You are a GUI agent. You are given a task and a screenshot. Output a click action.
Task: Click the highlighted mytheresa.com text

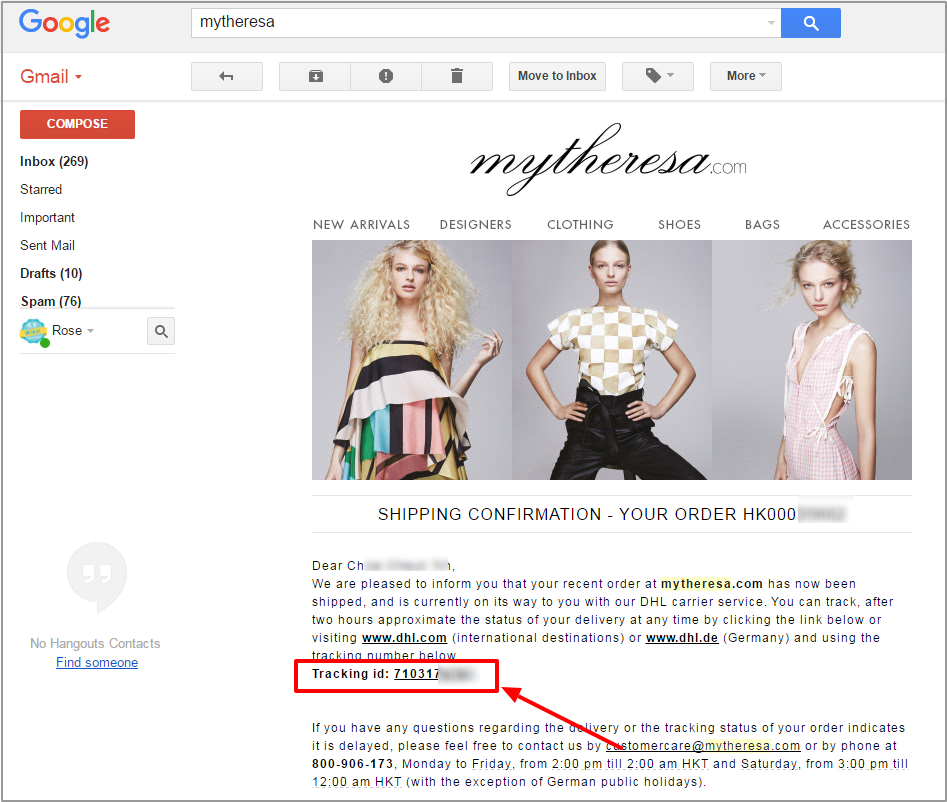(711, 584)
